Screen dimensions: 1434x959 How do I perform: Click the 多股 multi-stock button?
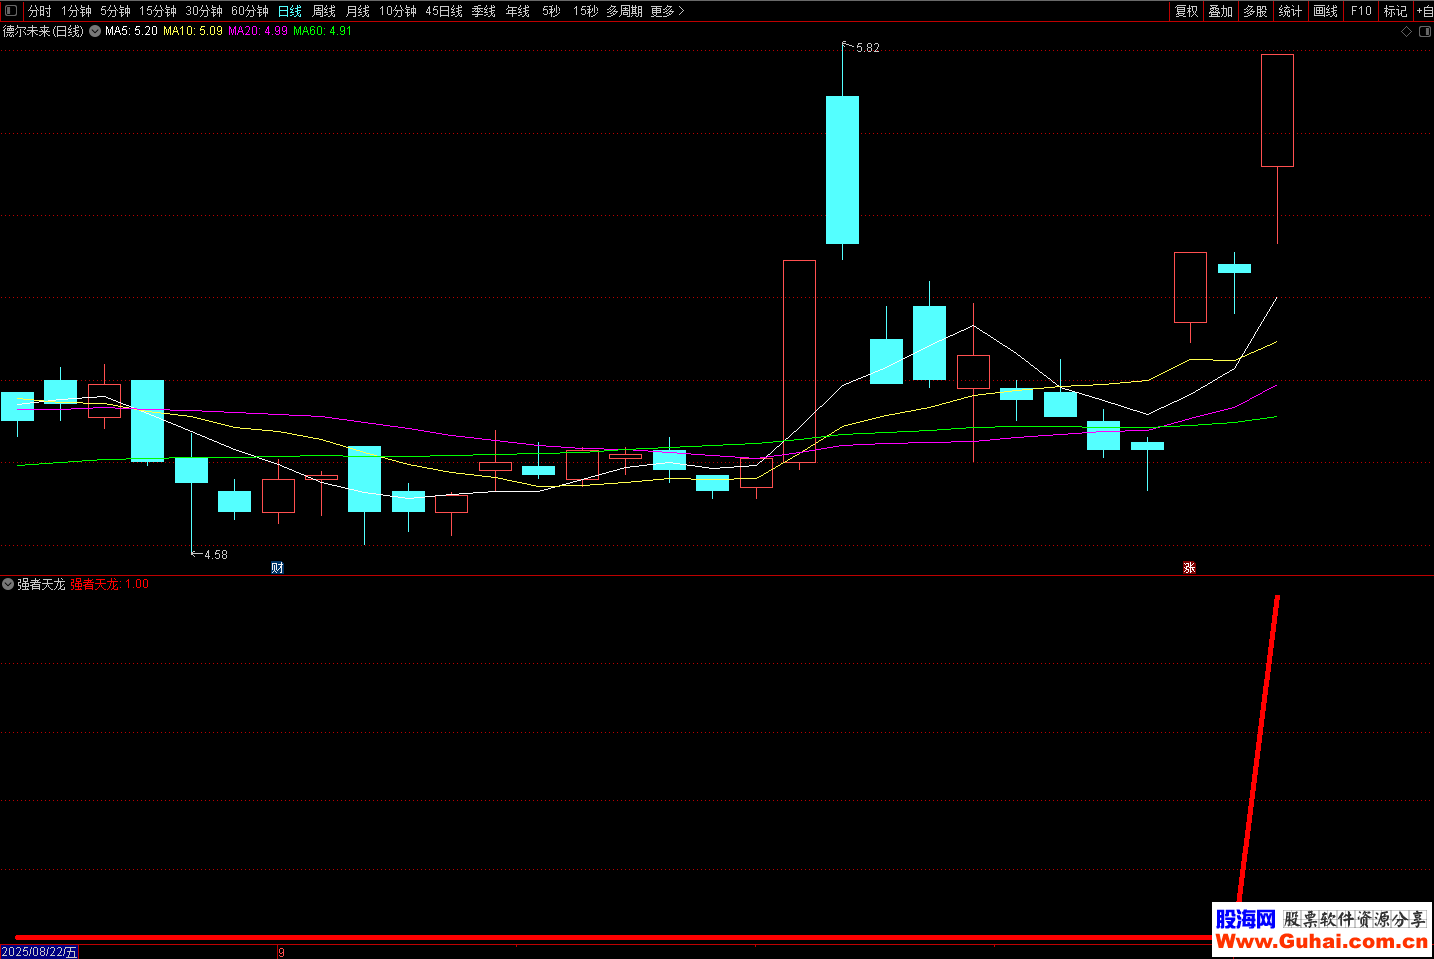pos(1255,11)
